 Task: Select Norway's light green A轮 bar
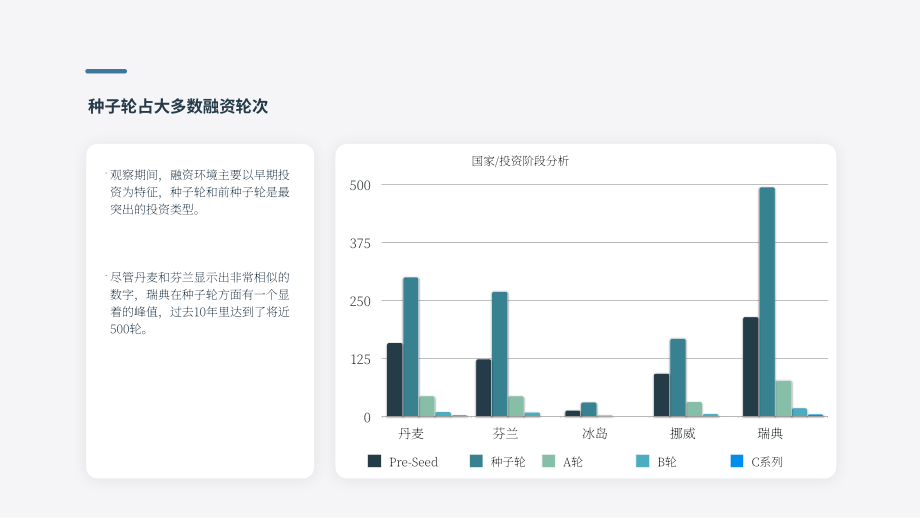(x=694, y=409)
